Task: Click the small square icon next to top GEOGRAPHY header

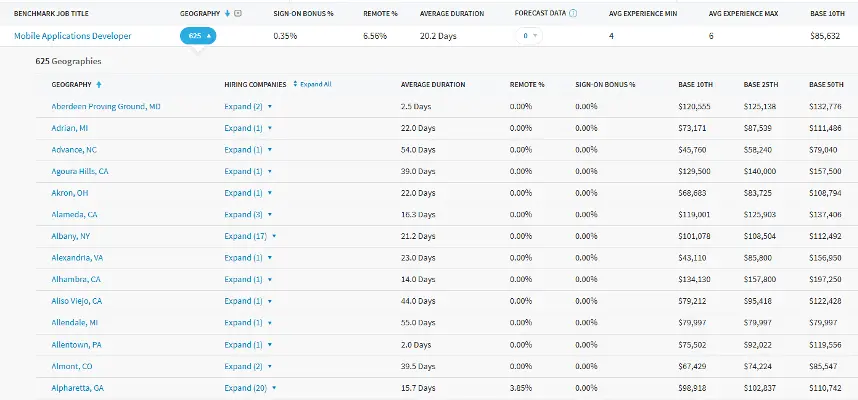Action: pyautogui.click(x=237, y=14)
